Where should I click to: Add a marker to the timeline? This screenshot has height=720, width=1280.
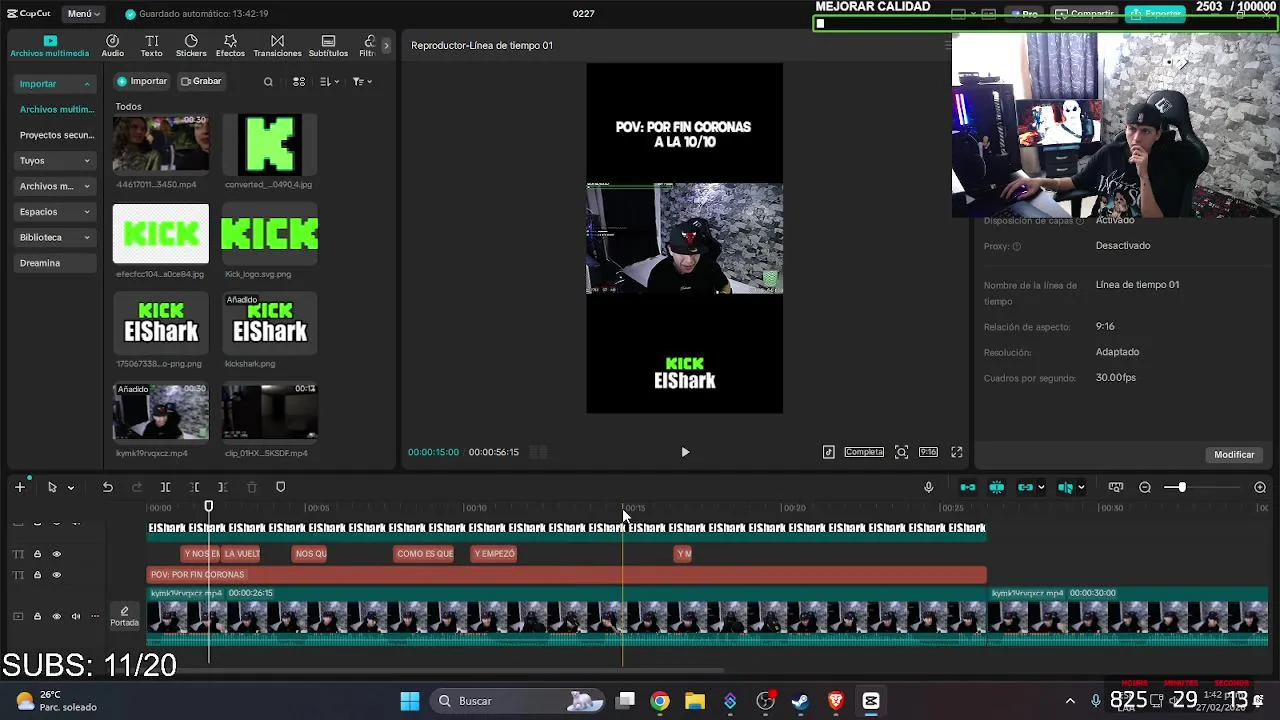pos(280,487)
